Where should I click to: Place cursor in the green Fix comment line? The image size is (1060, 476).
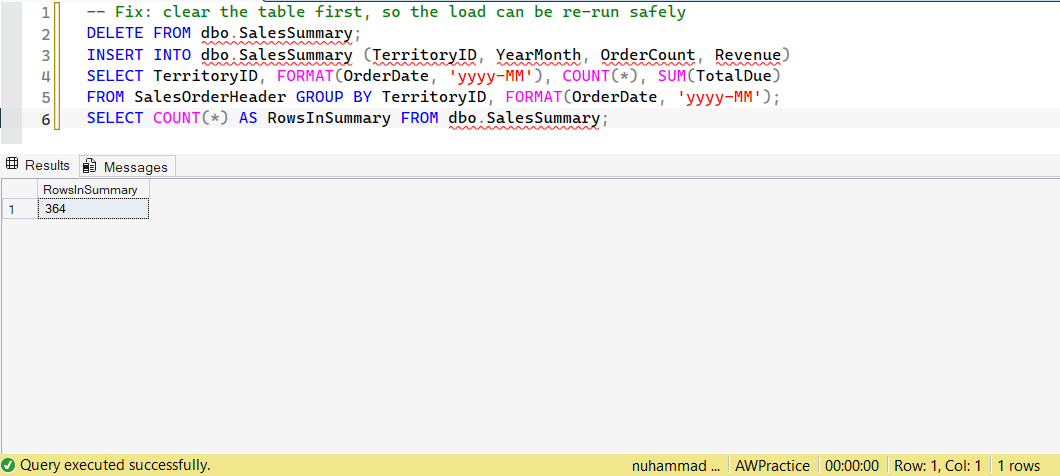pos(386,12)
